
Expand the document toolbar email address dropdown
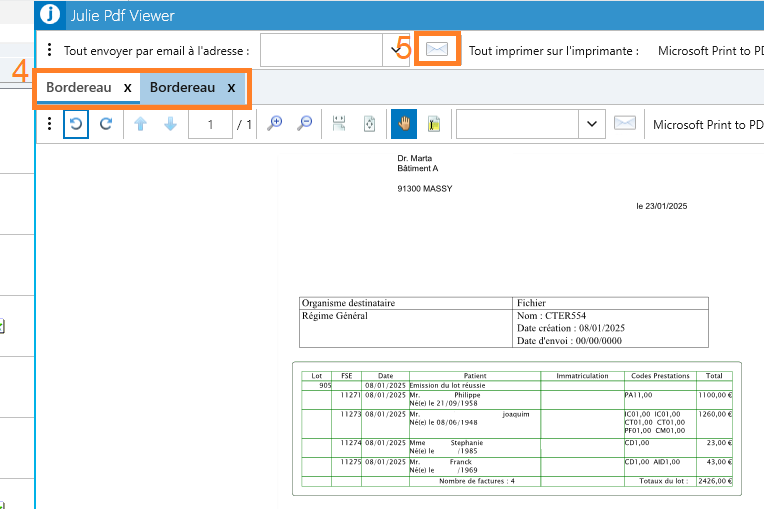[592, 124]
